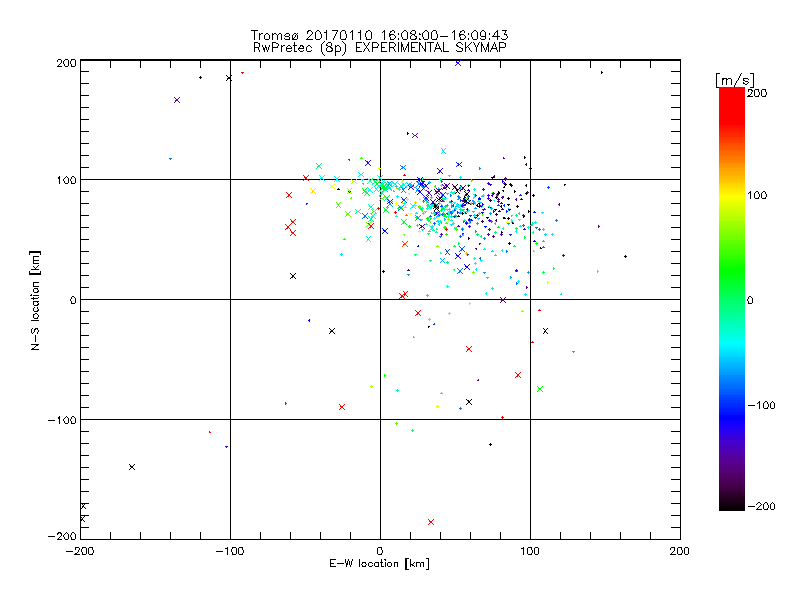This screenshot has width=800, height=600.
Task: Select the N-S axis tick label '0'
Action: (73, 300)
